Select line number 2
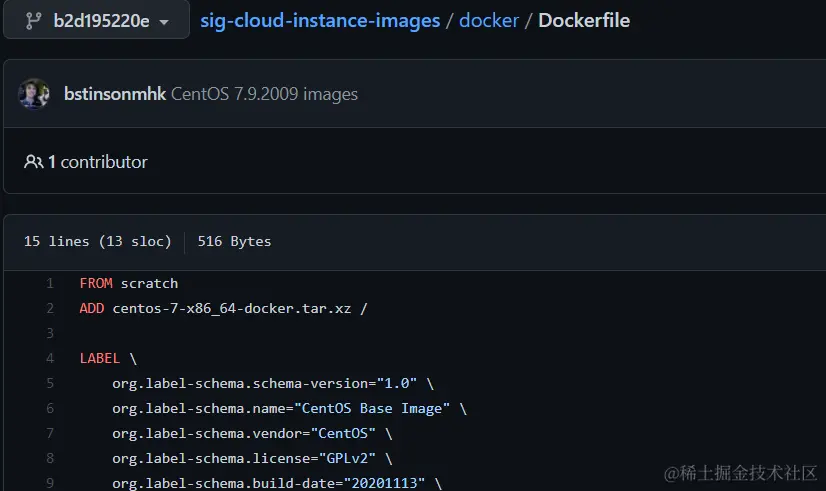826x491 pixels. (50, 308)
